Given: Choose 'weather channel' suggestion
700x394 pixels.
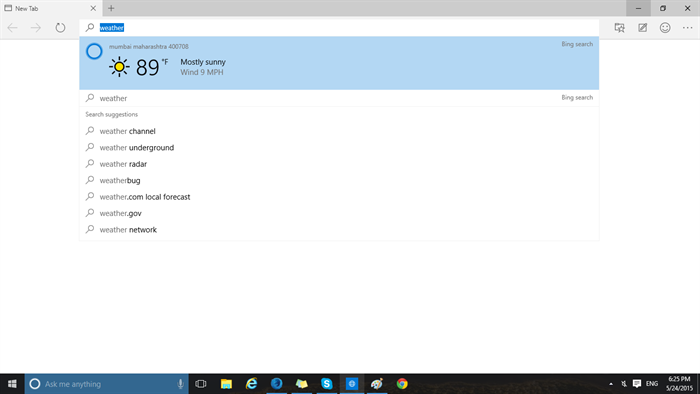Looking at the screenshot, I should coord(339,131).
